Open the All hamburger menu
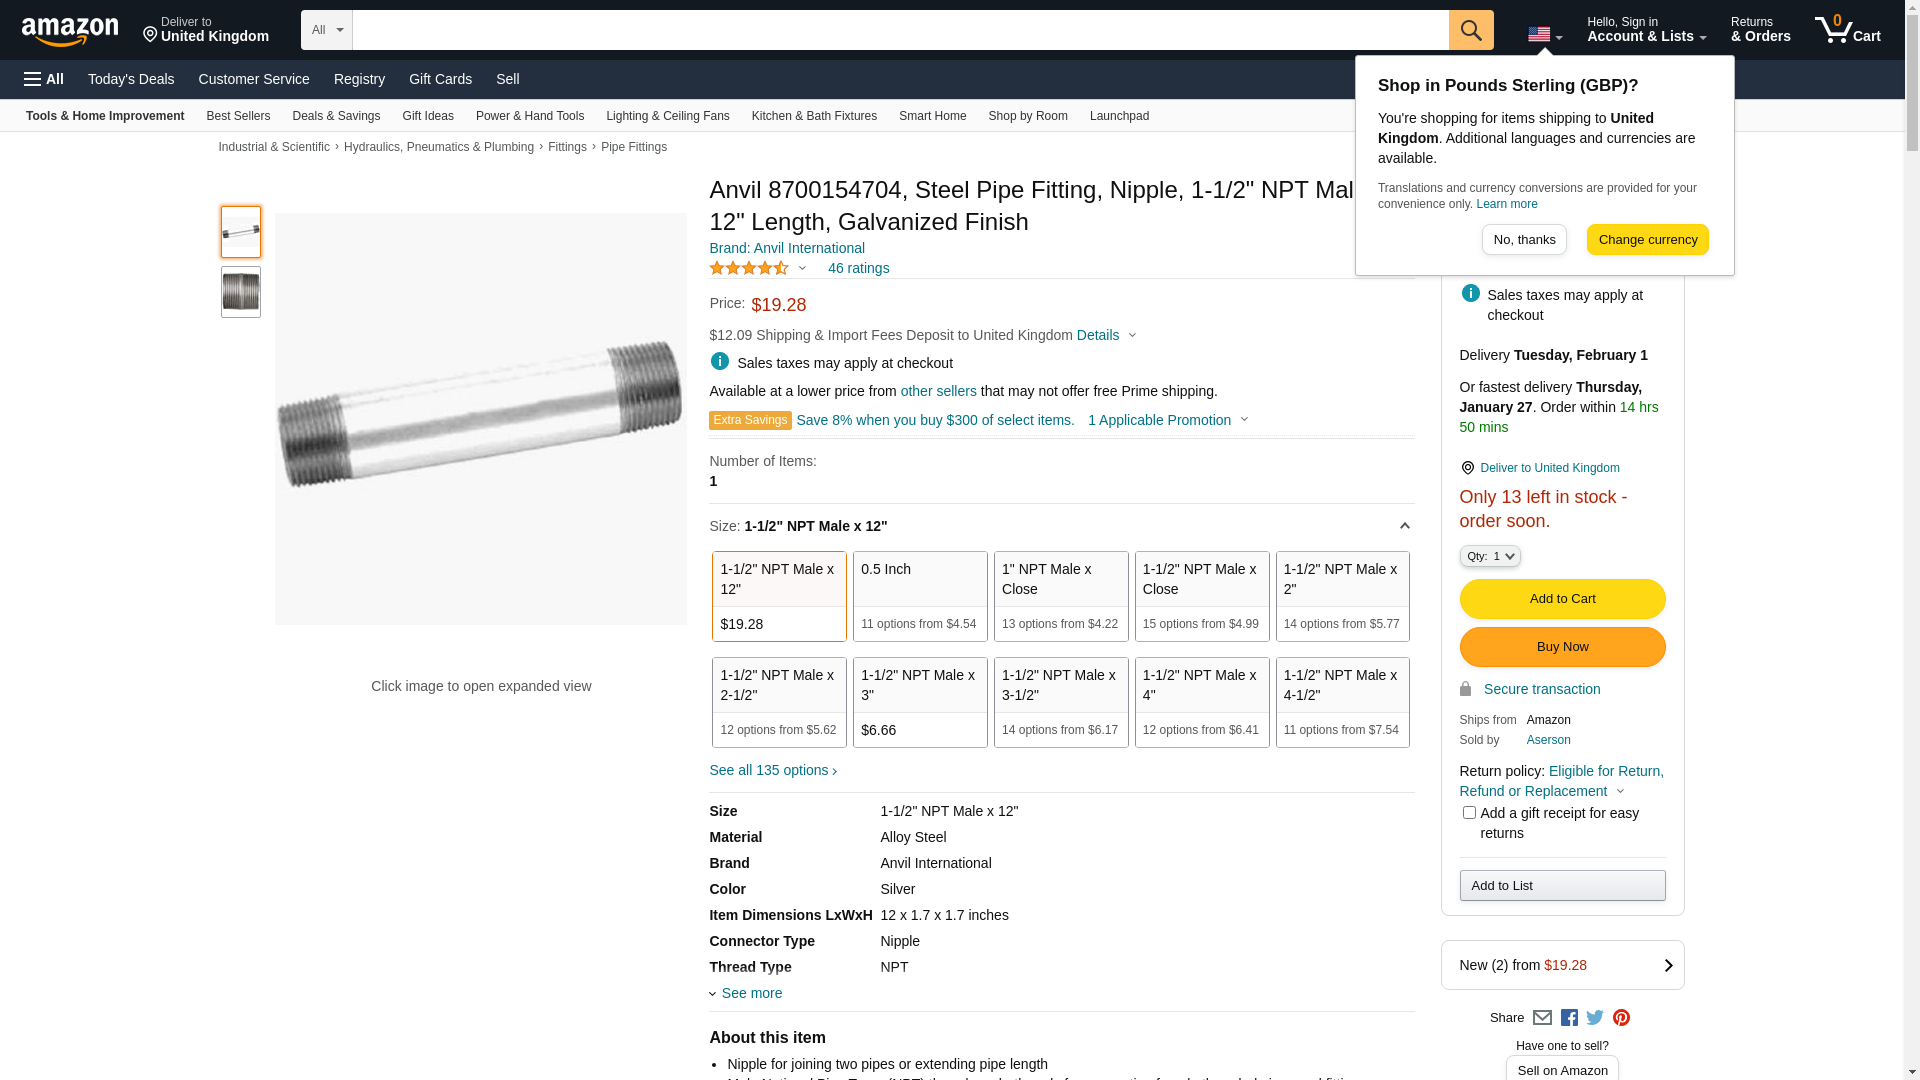The width and height of the screenshot is (1920, 1080). coord(44,79)
